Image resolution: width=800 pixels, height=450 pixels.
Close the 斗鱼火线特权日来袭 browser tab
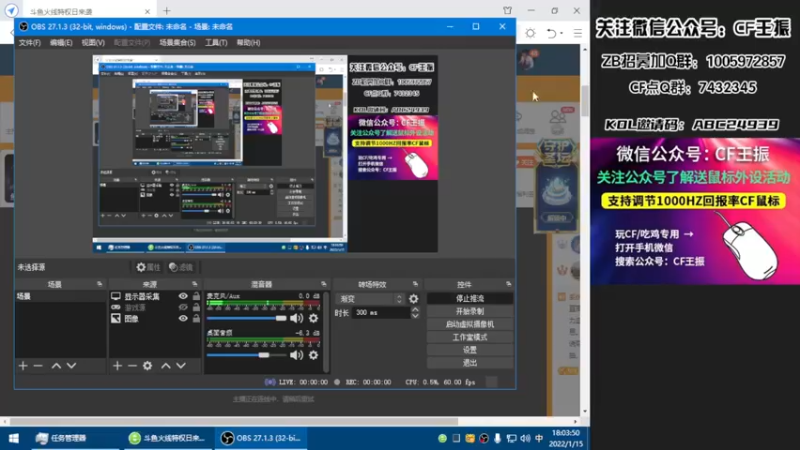(147, 11)
